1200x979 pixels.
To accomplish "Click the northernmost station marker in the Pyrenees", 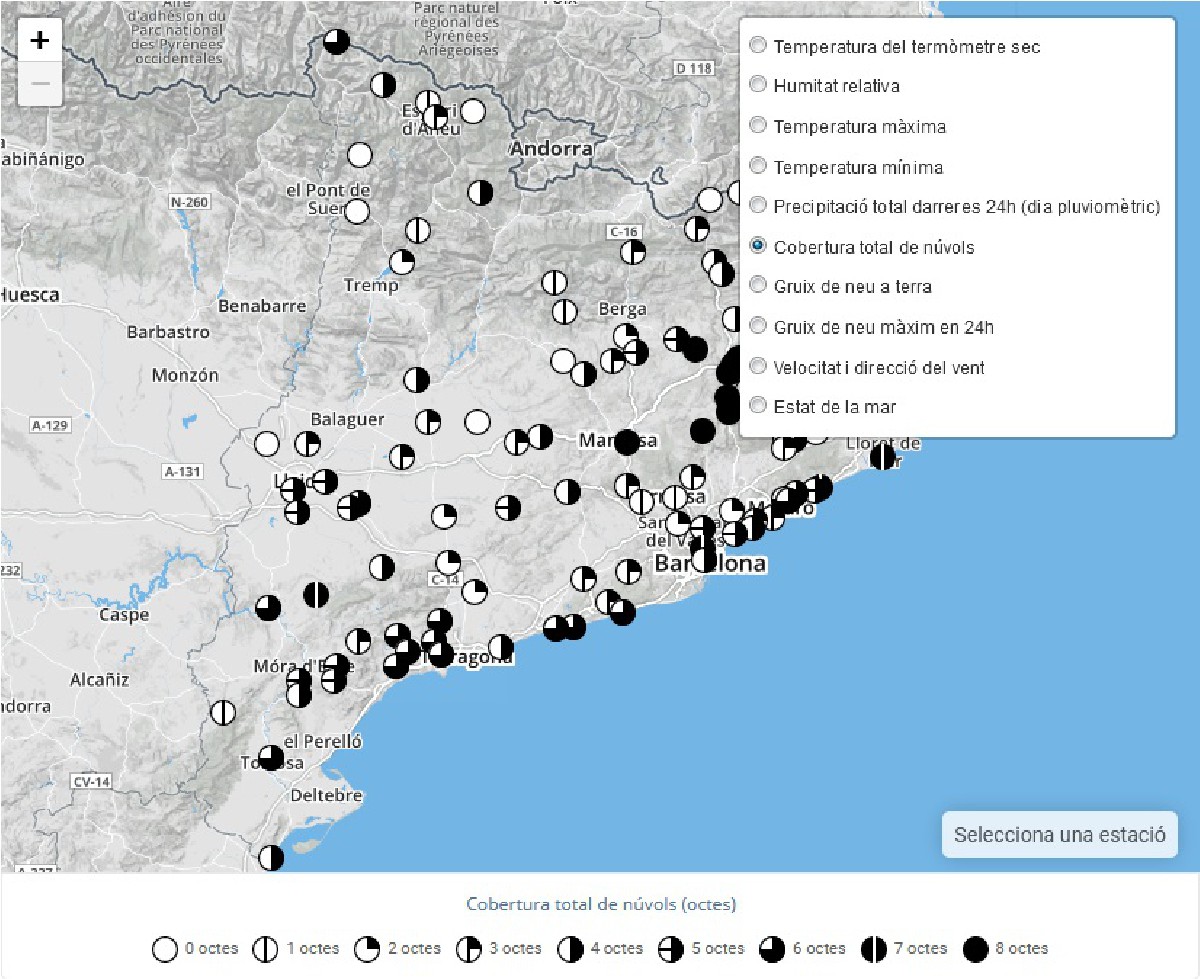I will (336, 41).
